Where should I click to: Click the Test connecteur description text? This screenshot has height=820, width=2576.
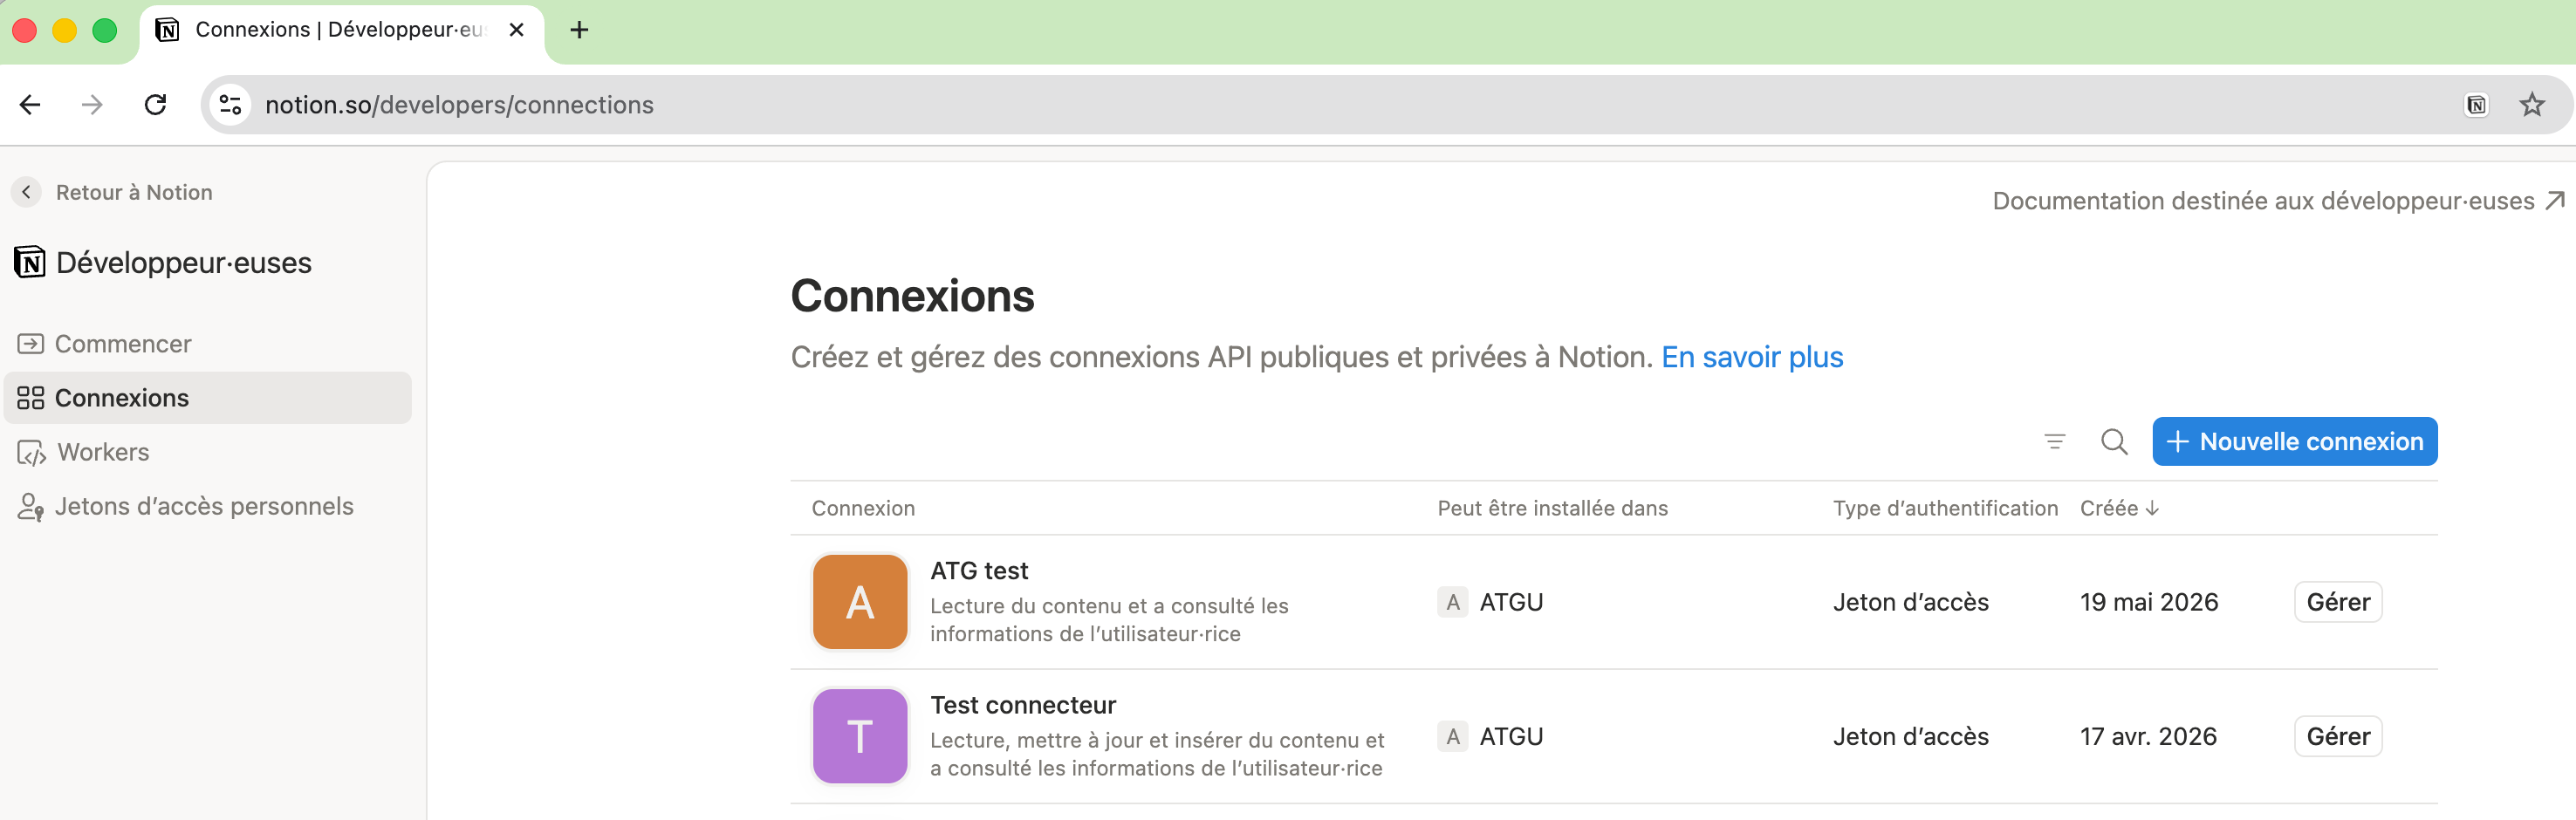(x=1157, y=754)
